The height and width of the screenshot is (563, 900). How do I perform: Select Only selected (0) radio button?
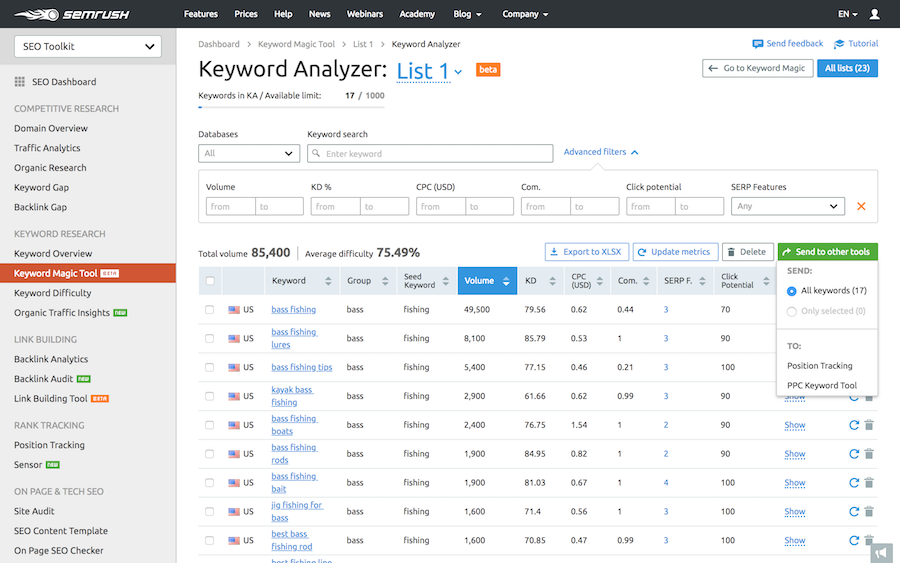click(x=792, y=311)
